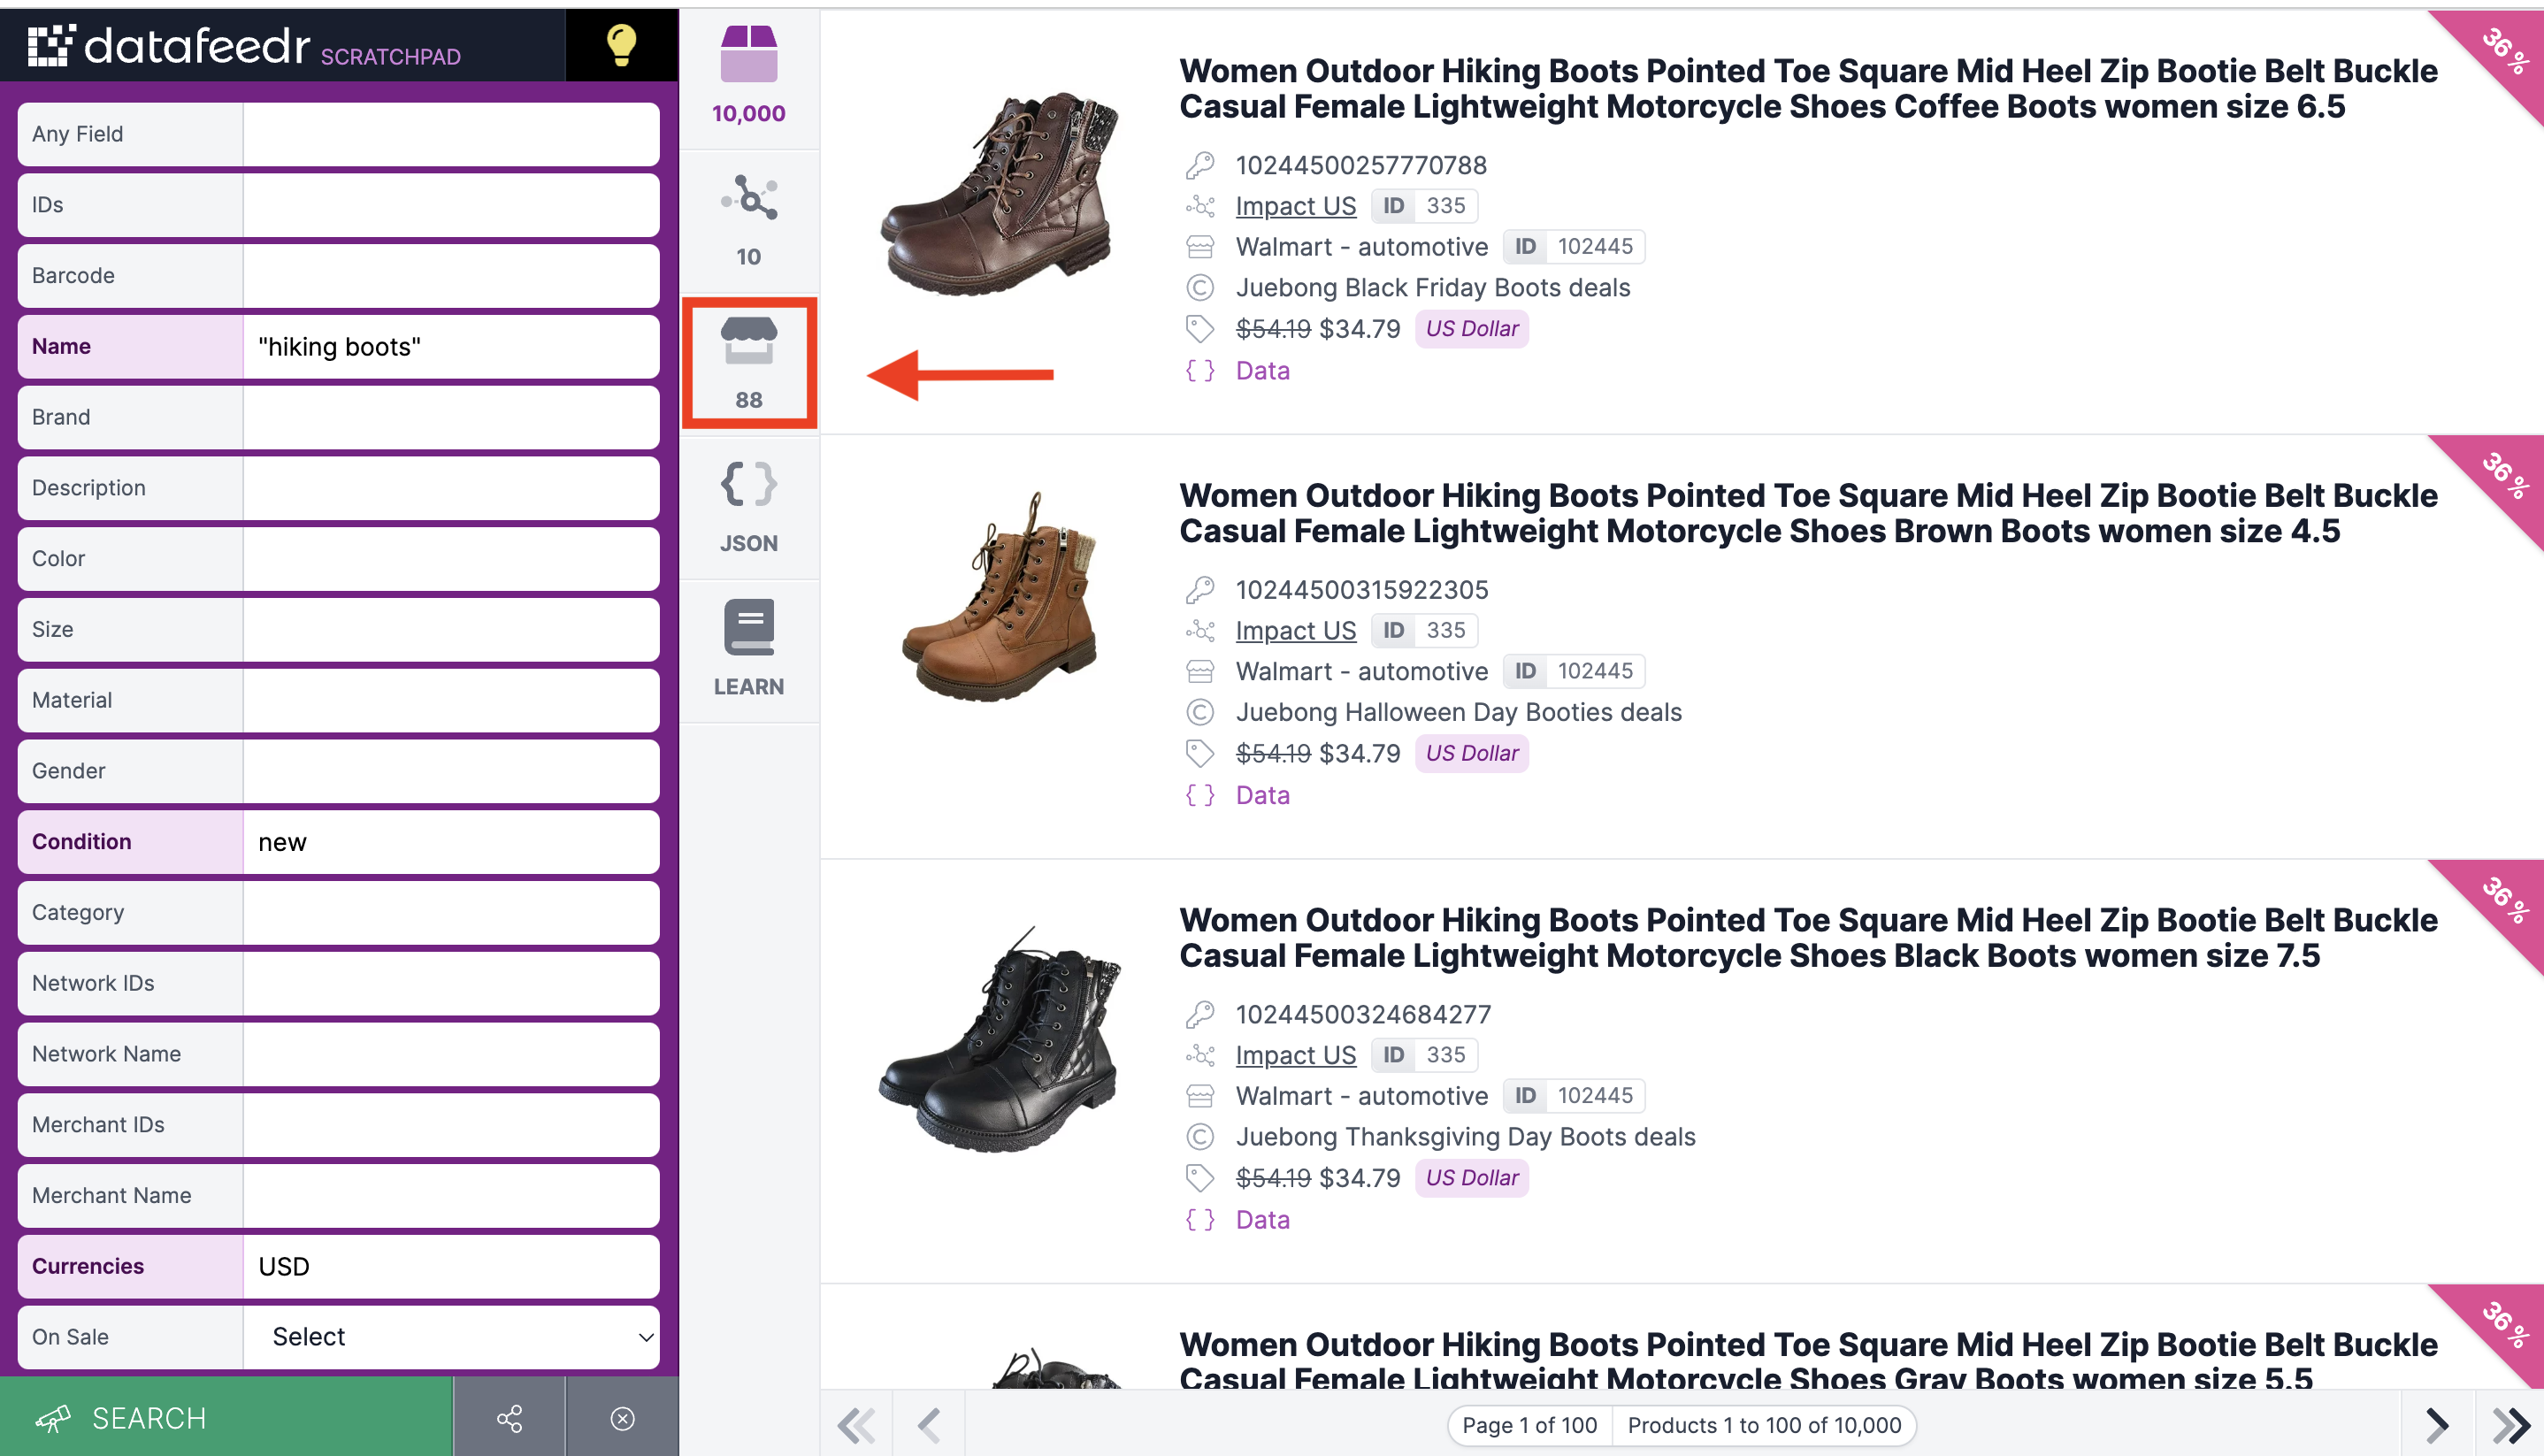The height and width of the screenshot is (1456, 2544).
Task: Click the Category input field
Action: 451,912
